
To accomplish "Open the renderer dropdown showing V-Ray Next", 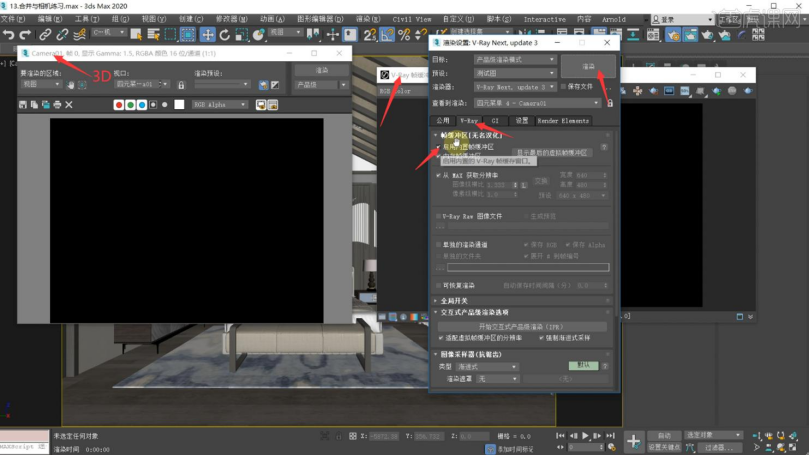I will [x=514, y=87].
